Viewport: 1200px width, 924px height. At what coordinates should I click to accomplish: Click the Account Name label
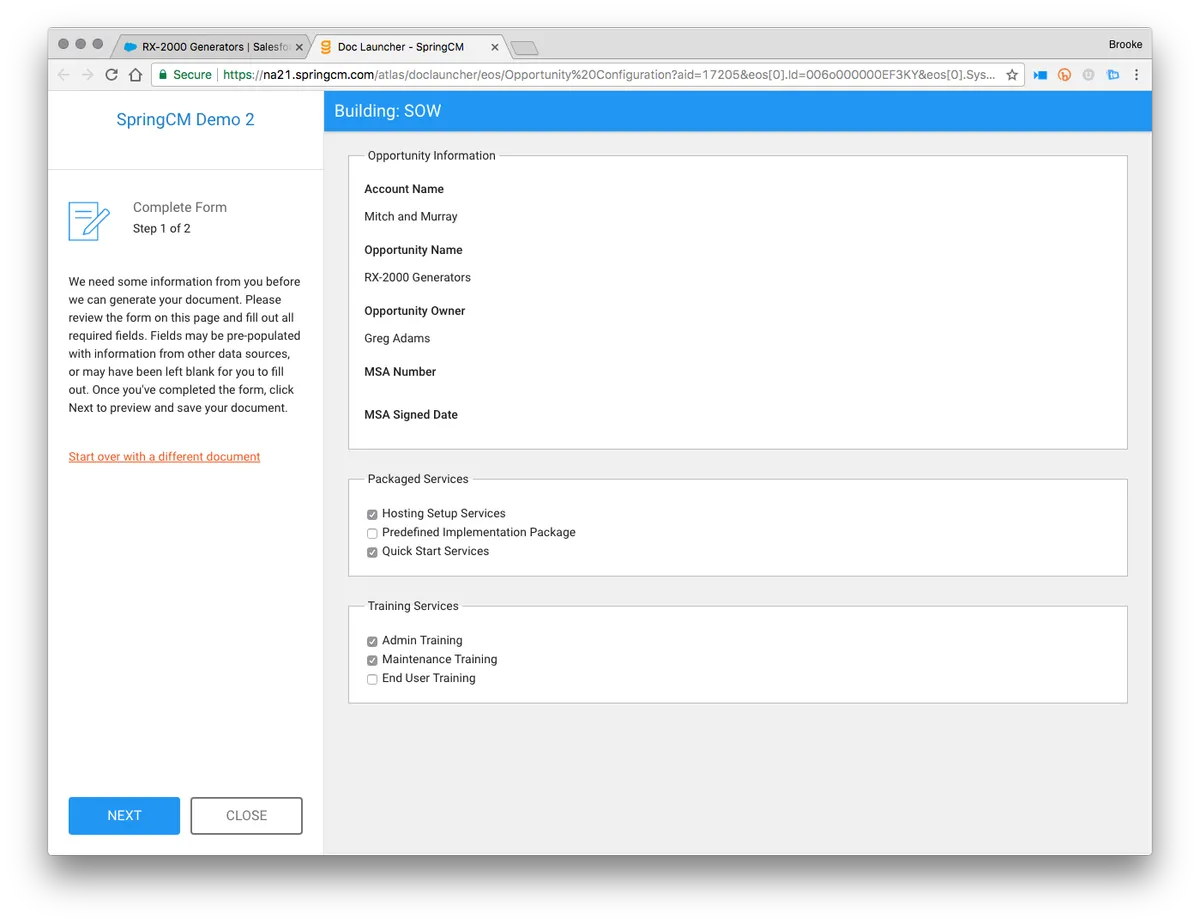[x=404, y=188]
